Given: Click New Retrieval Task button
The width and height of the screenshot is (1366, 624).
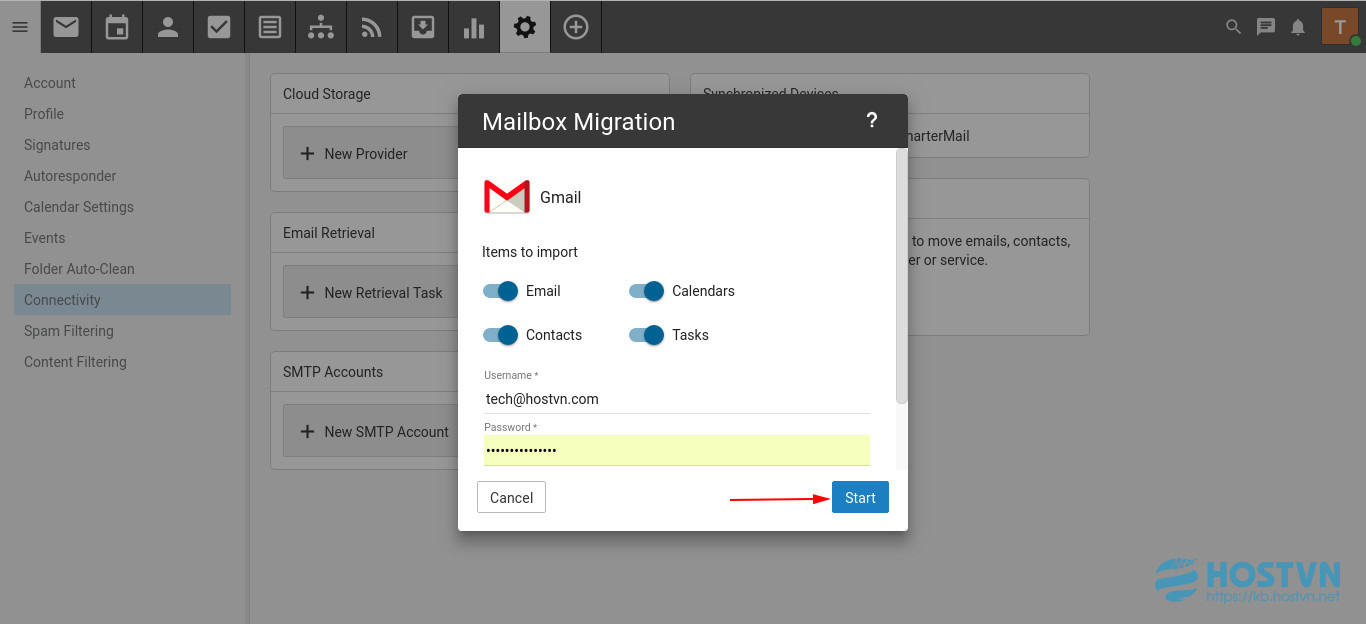Looking at the screenshot, I should pyautogui.click(x=370, y=292).
